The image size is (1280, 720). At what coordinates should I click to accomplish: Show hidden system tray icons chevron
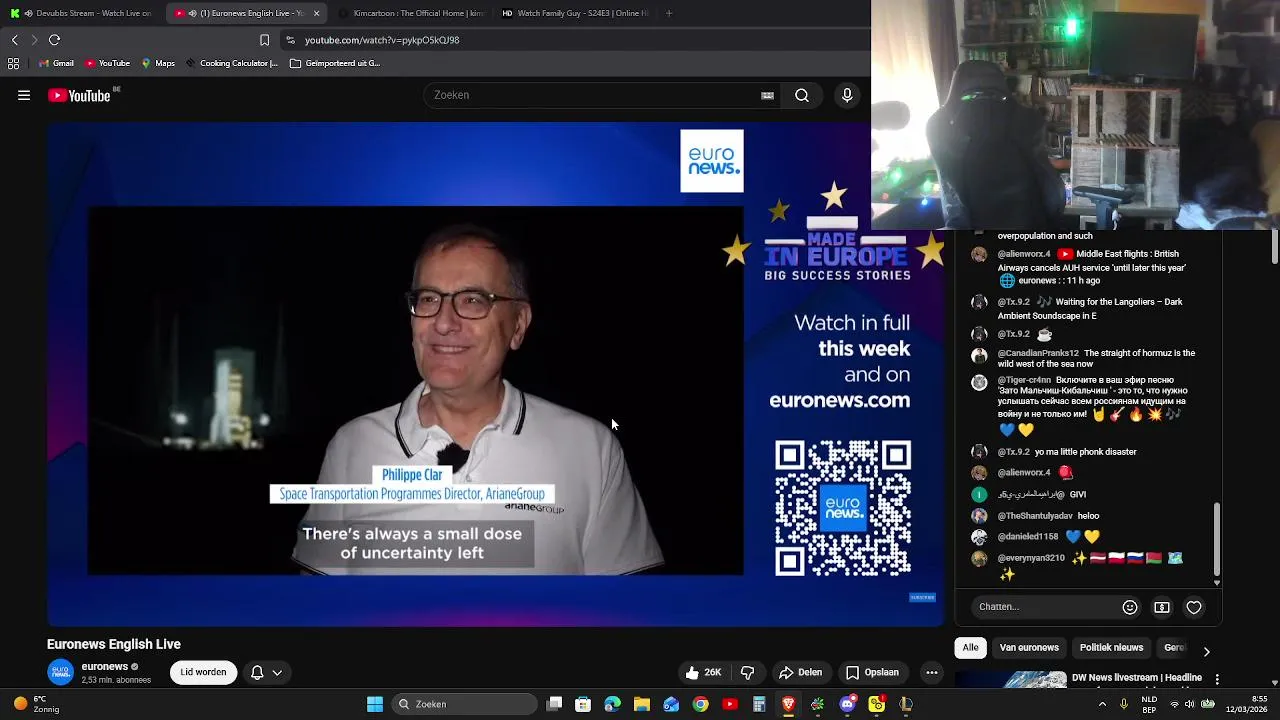pos(1102,704)
